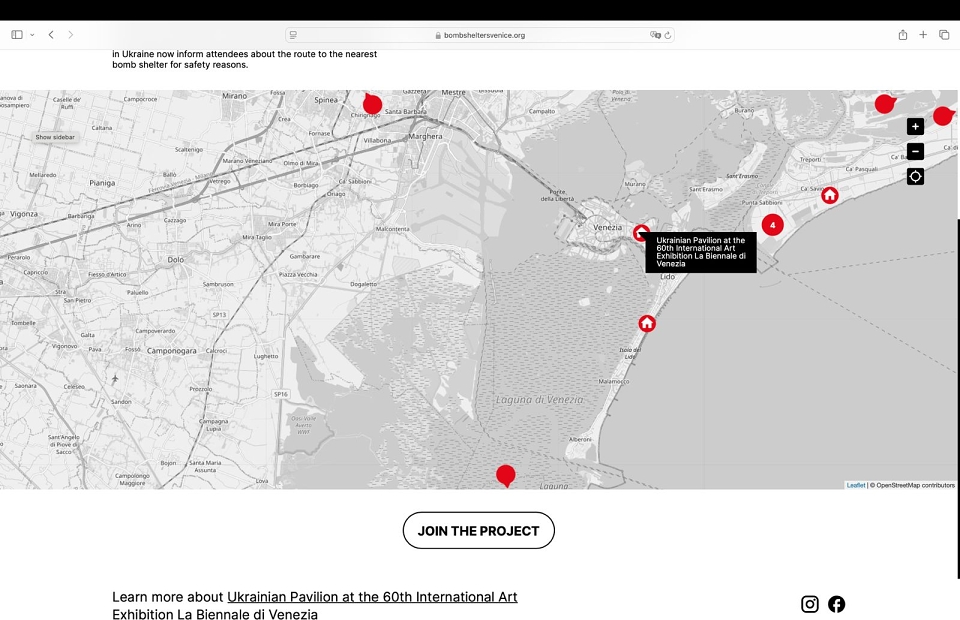
Task: Open the Safari tab overview
Action: [x=944, y=35]
